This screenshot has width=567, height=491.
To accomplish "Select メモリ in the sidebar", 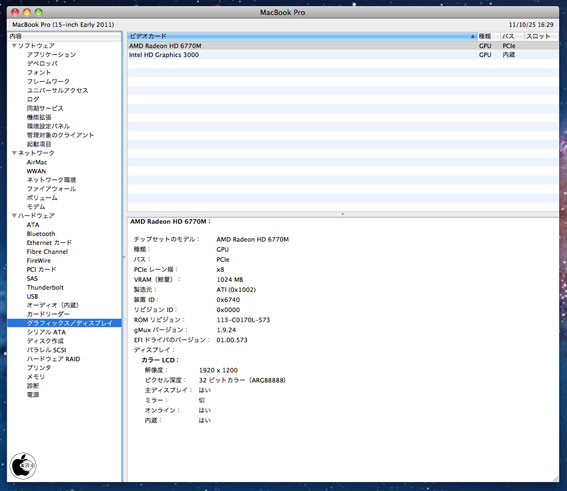I will click(x=36, y=377).
